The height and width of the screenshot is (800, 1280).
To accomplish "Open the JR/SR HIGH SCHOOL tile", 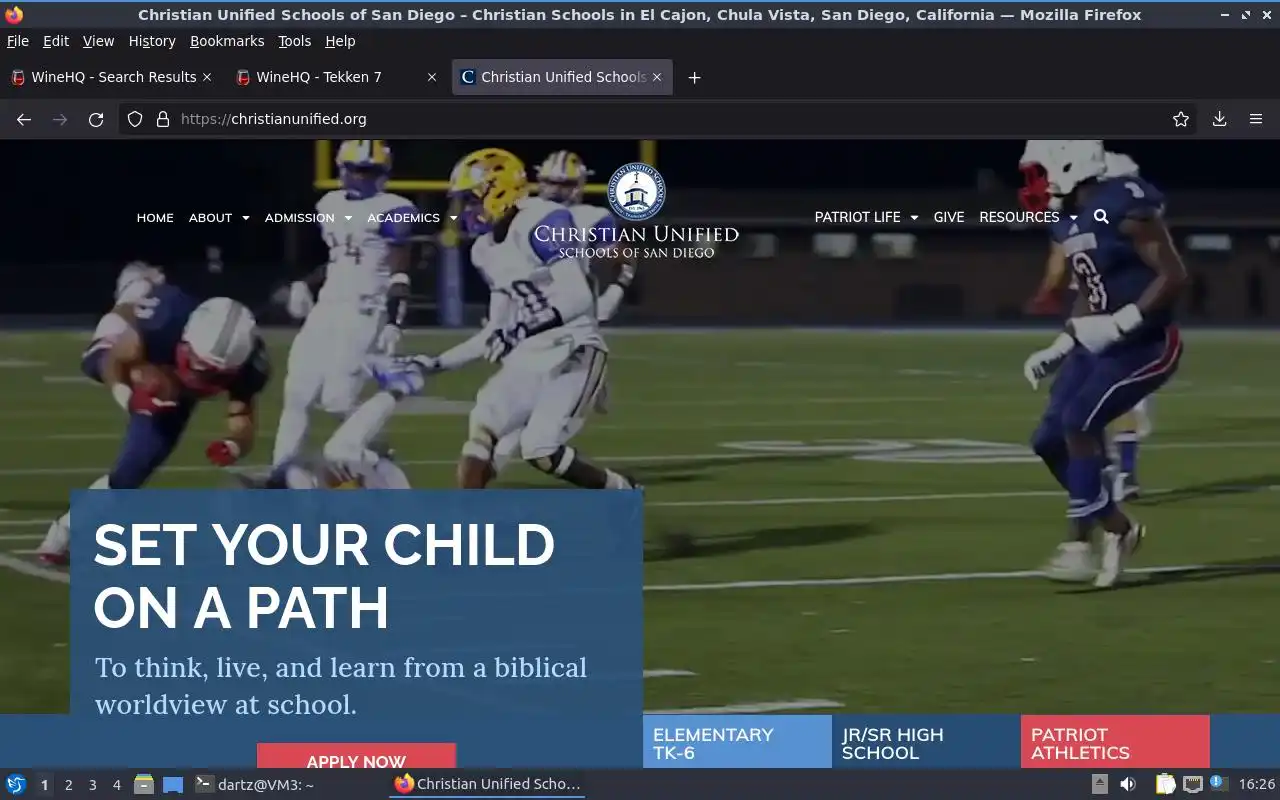I will (x=926, y=742).
